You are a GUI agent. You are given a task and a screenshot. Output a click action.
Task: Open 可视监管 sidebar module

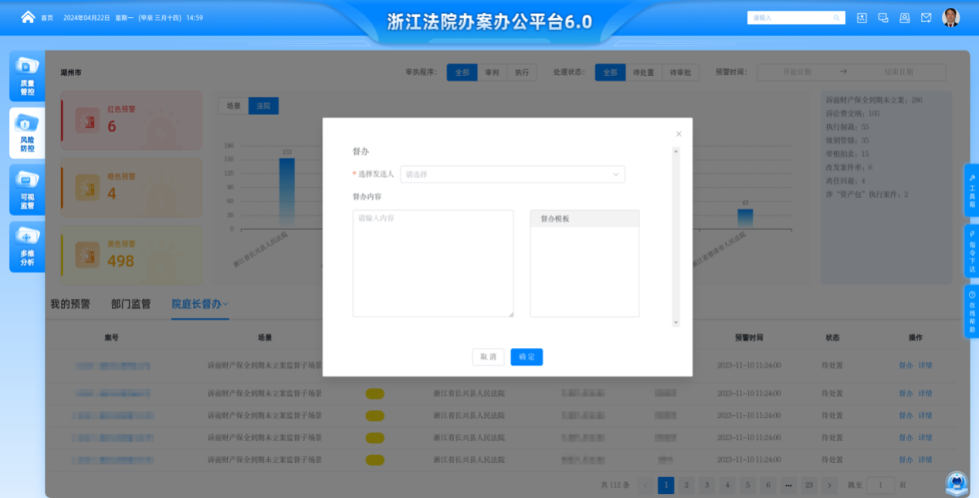click(27, 189)
